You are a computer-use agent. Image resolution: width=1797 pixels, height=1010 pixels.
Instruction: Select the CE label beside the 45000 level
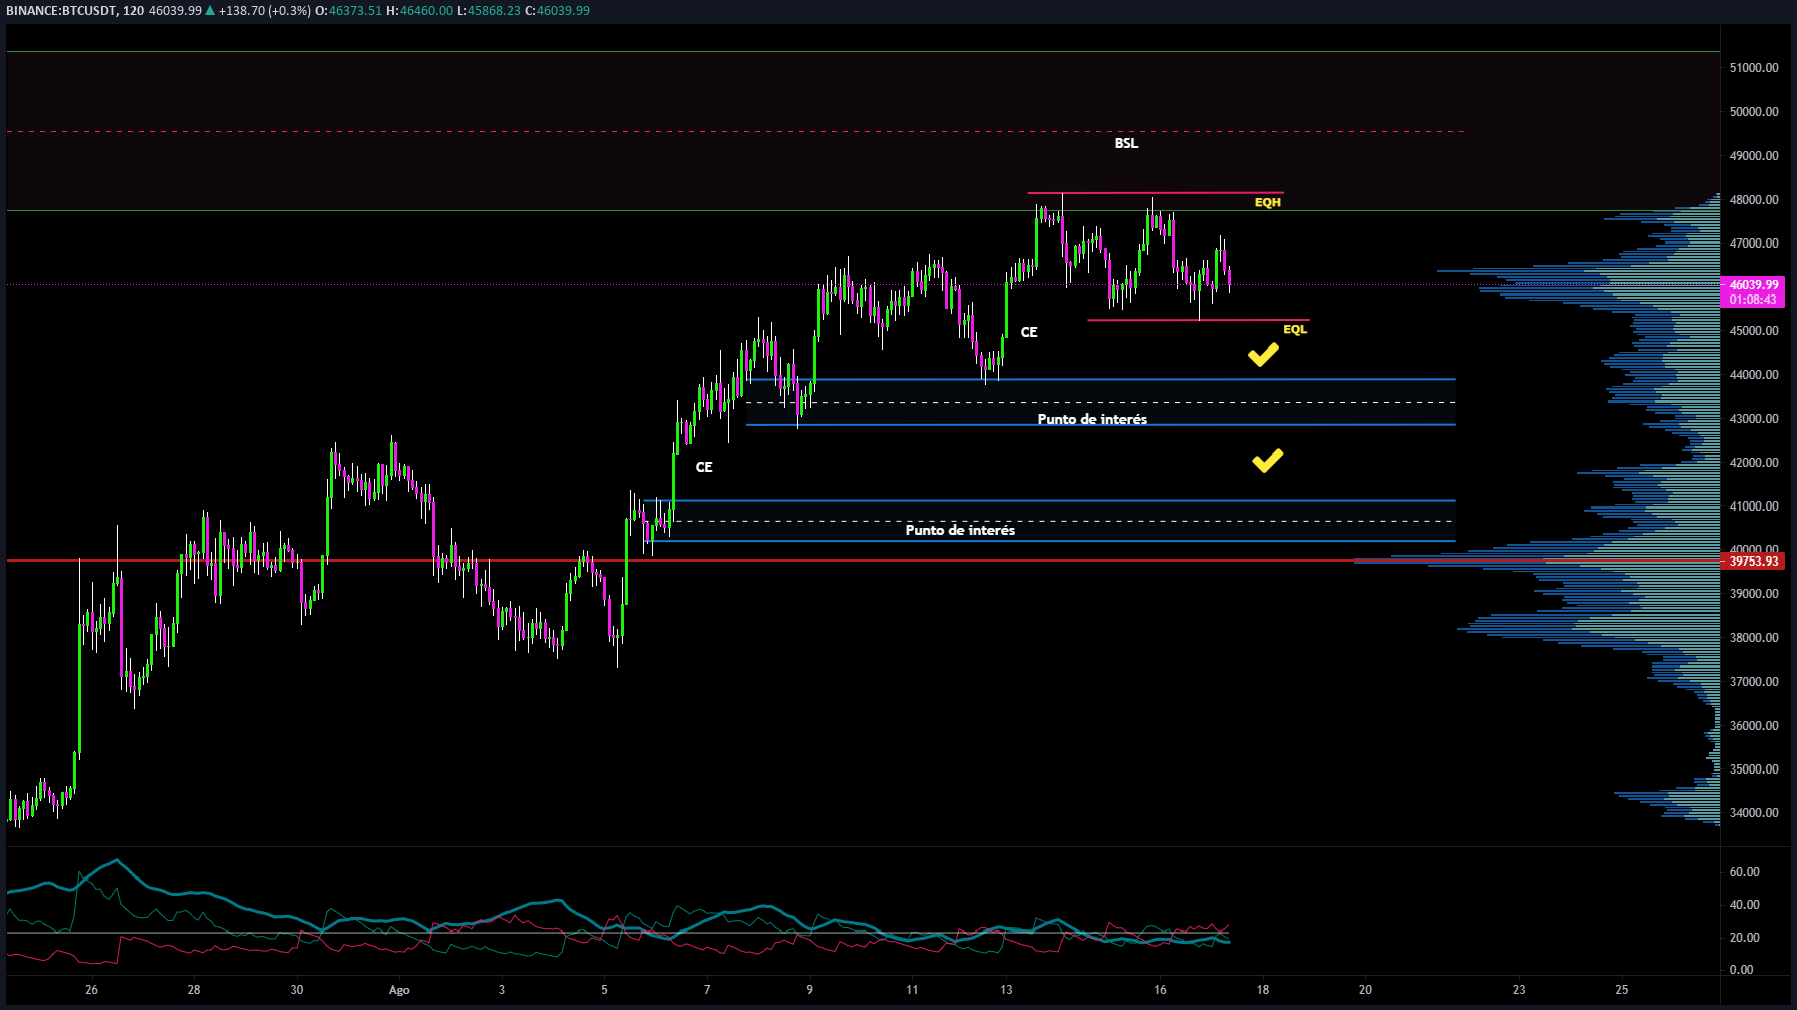pos(1029,332)
